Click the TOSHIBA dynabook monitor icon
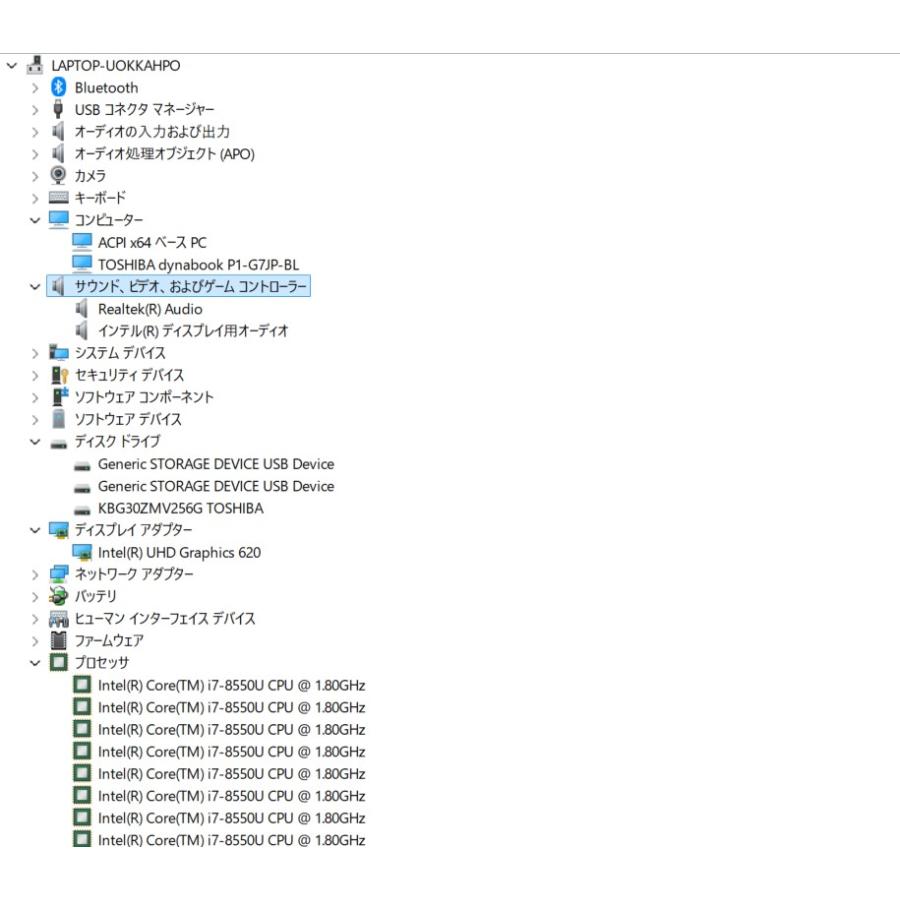This screenshot has width=900, height=900. (82, 263)
